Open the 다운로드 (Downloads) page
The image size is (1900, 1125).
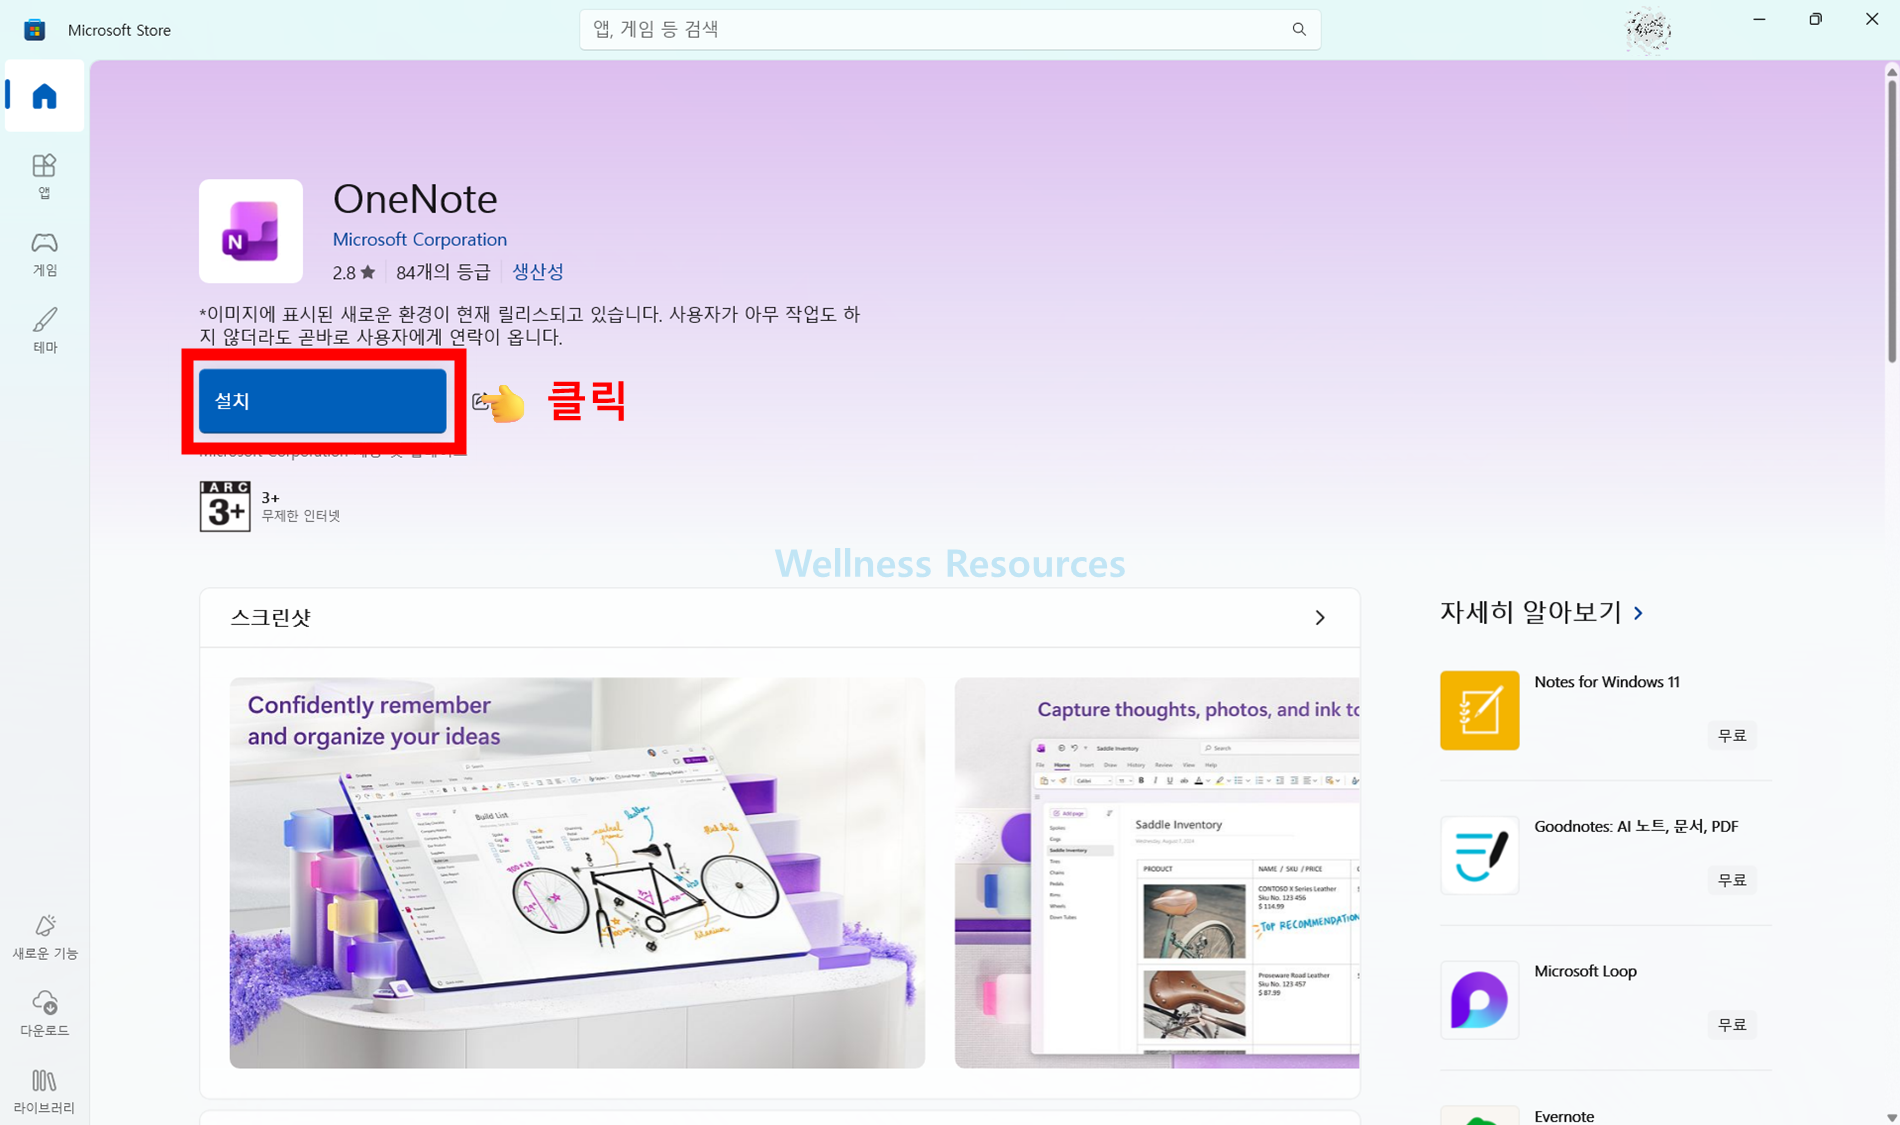click(44, 1014)
